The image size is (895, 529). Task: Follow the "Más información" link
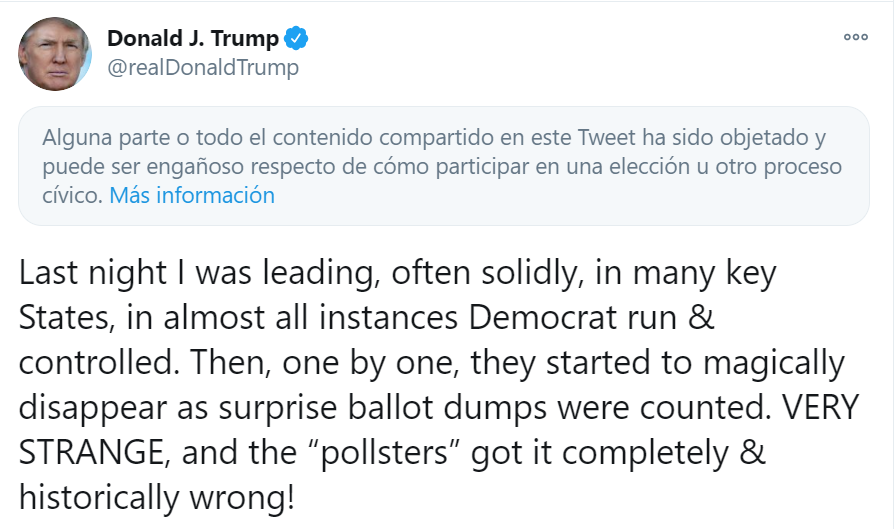(192, 195)
